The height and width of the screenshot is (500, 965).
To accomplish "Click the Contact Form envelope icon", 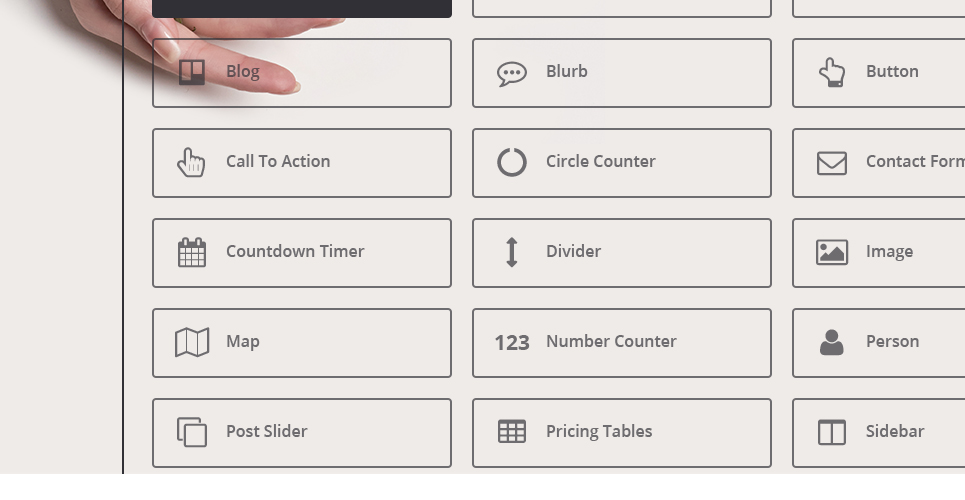I will point(832,162).
